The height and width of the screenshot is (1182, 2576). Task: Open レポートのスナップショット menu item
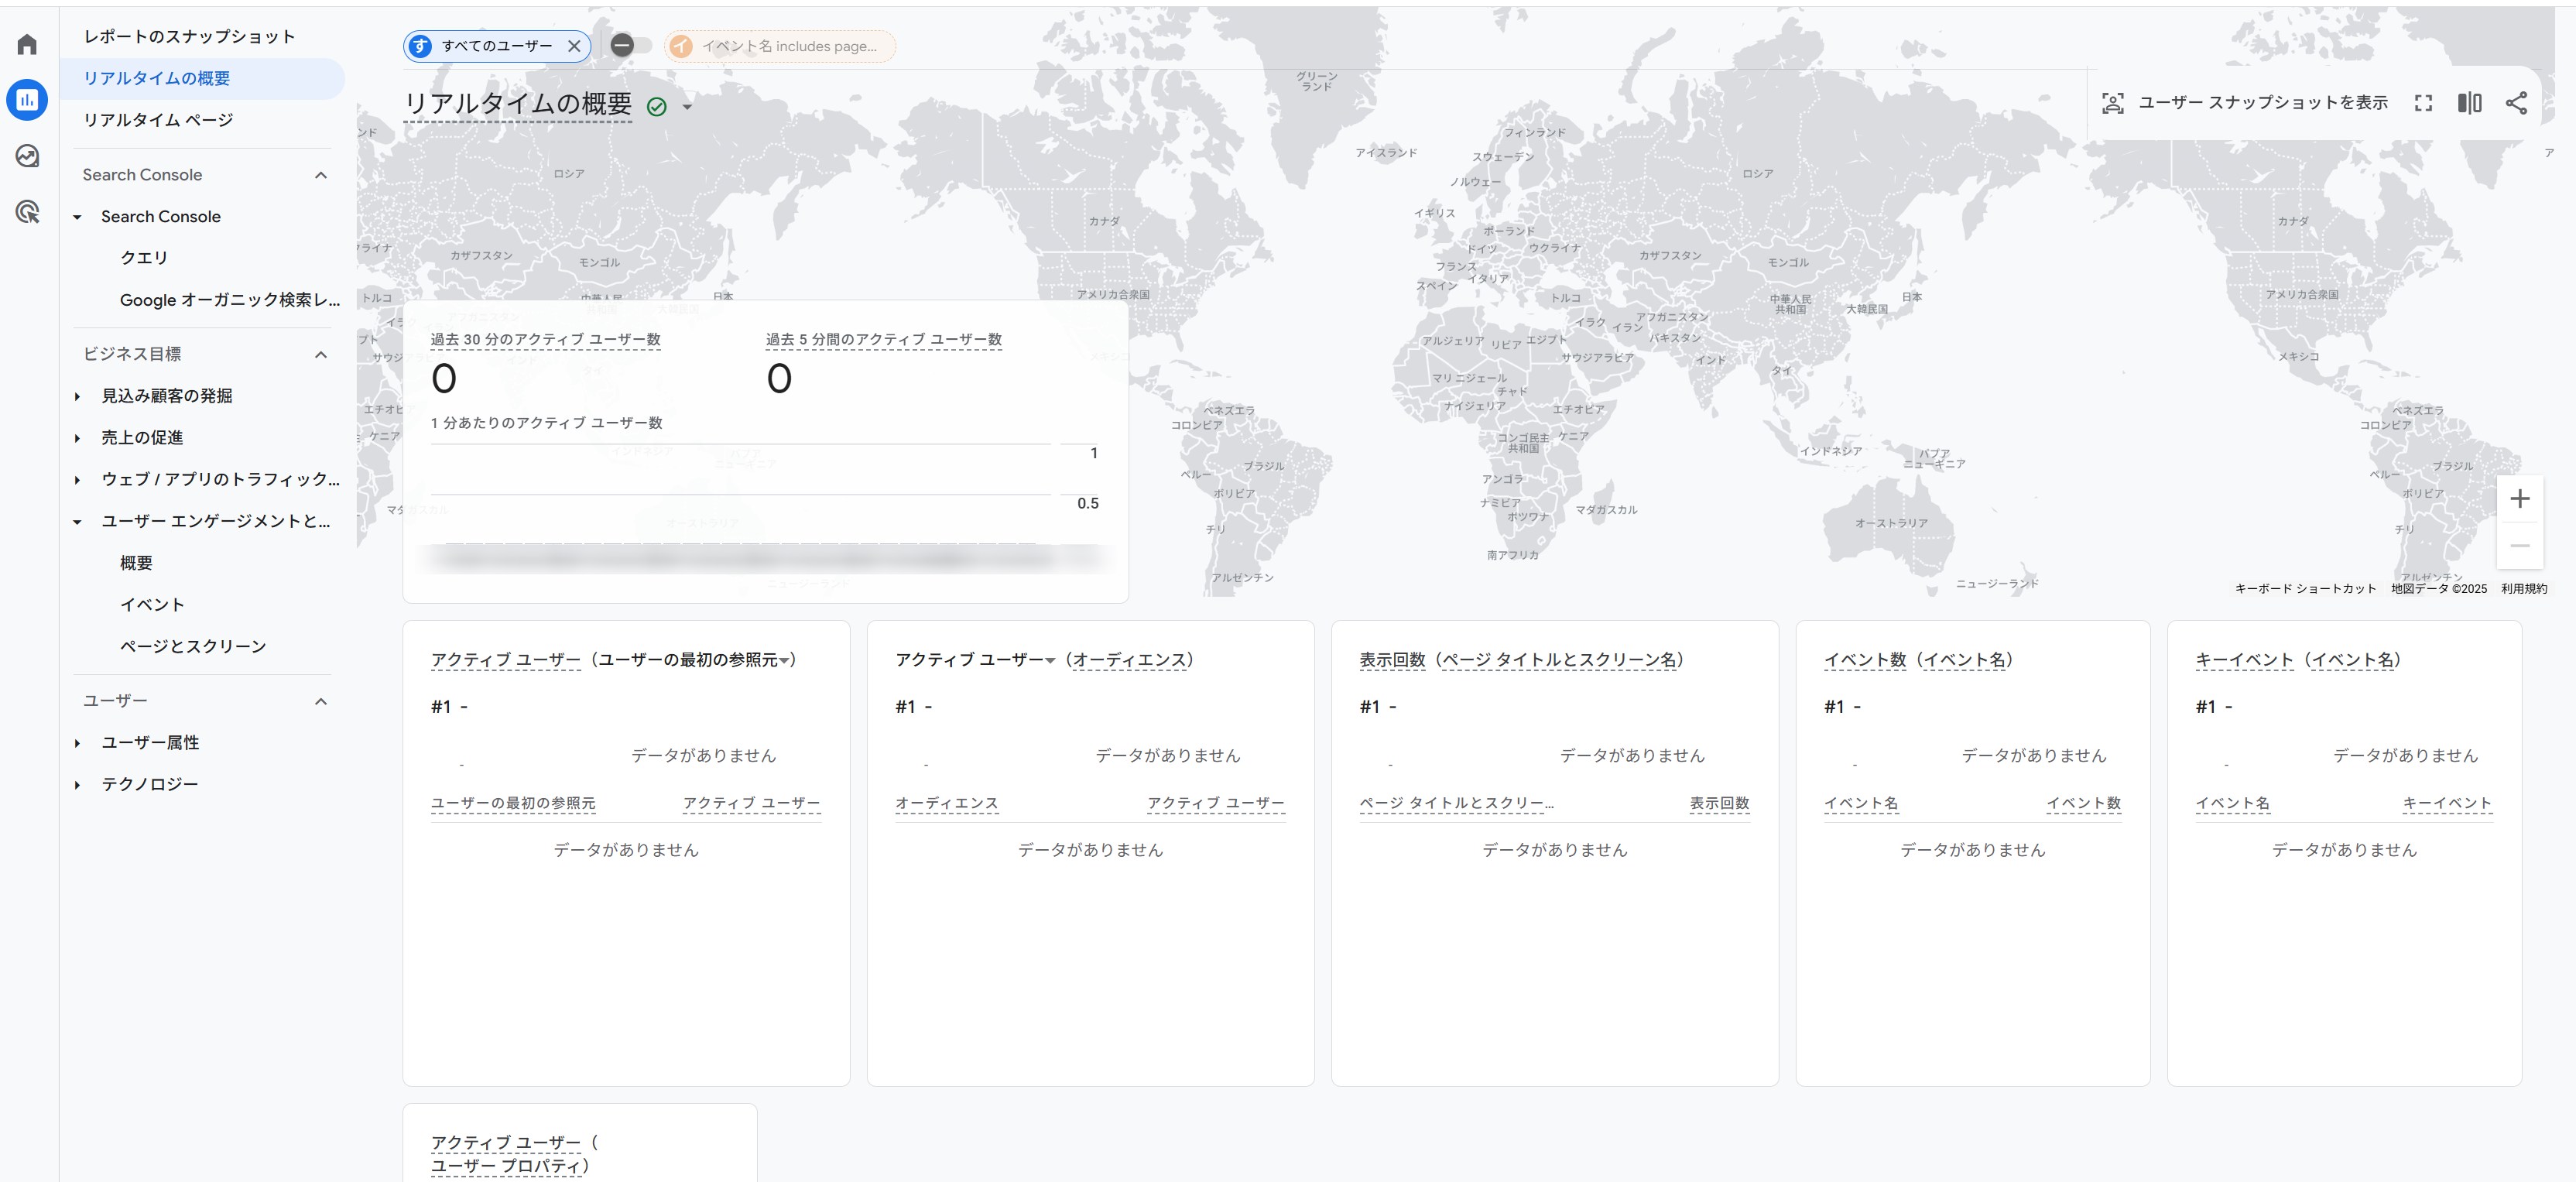point(189,37)
